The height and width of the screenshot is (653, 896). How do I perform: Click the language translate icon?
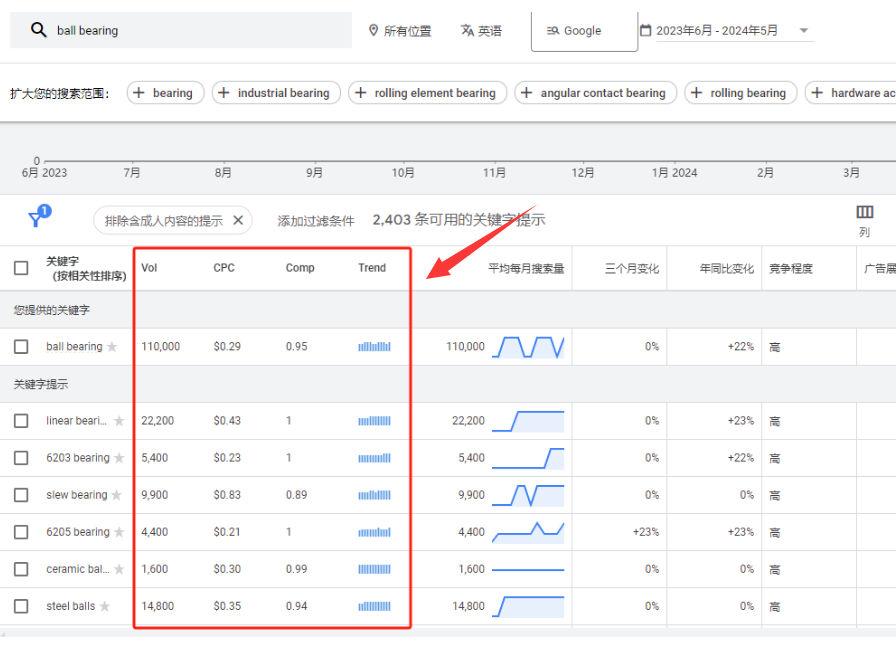[x=467, y=31]
